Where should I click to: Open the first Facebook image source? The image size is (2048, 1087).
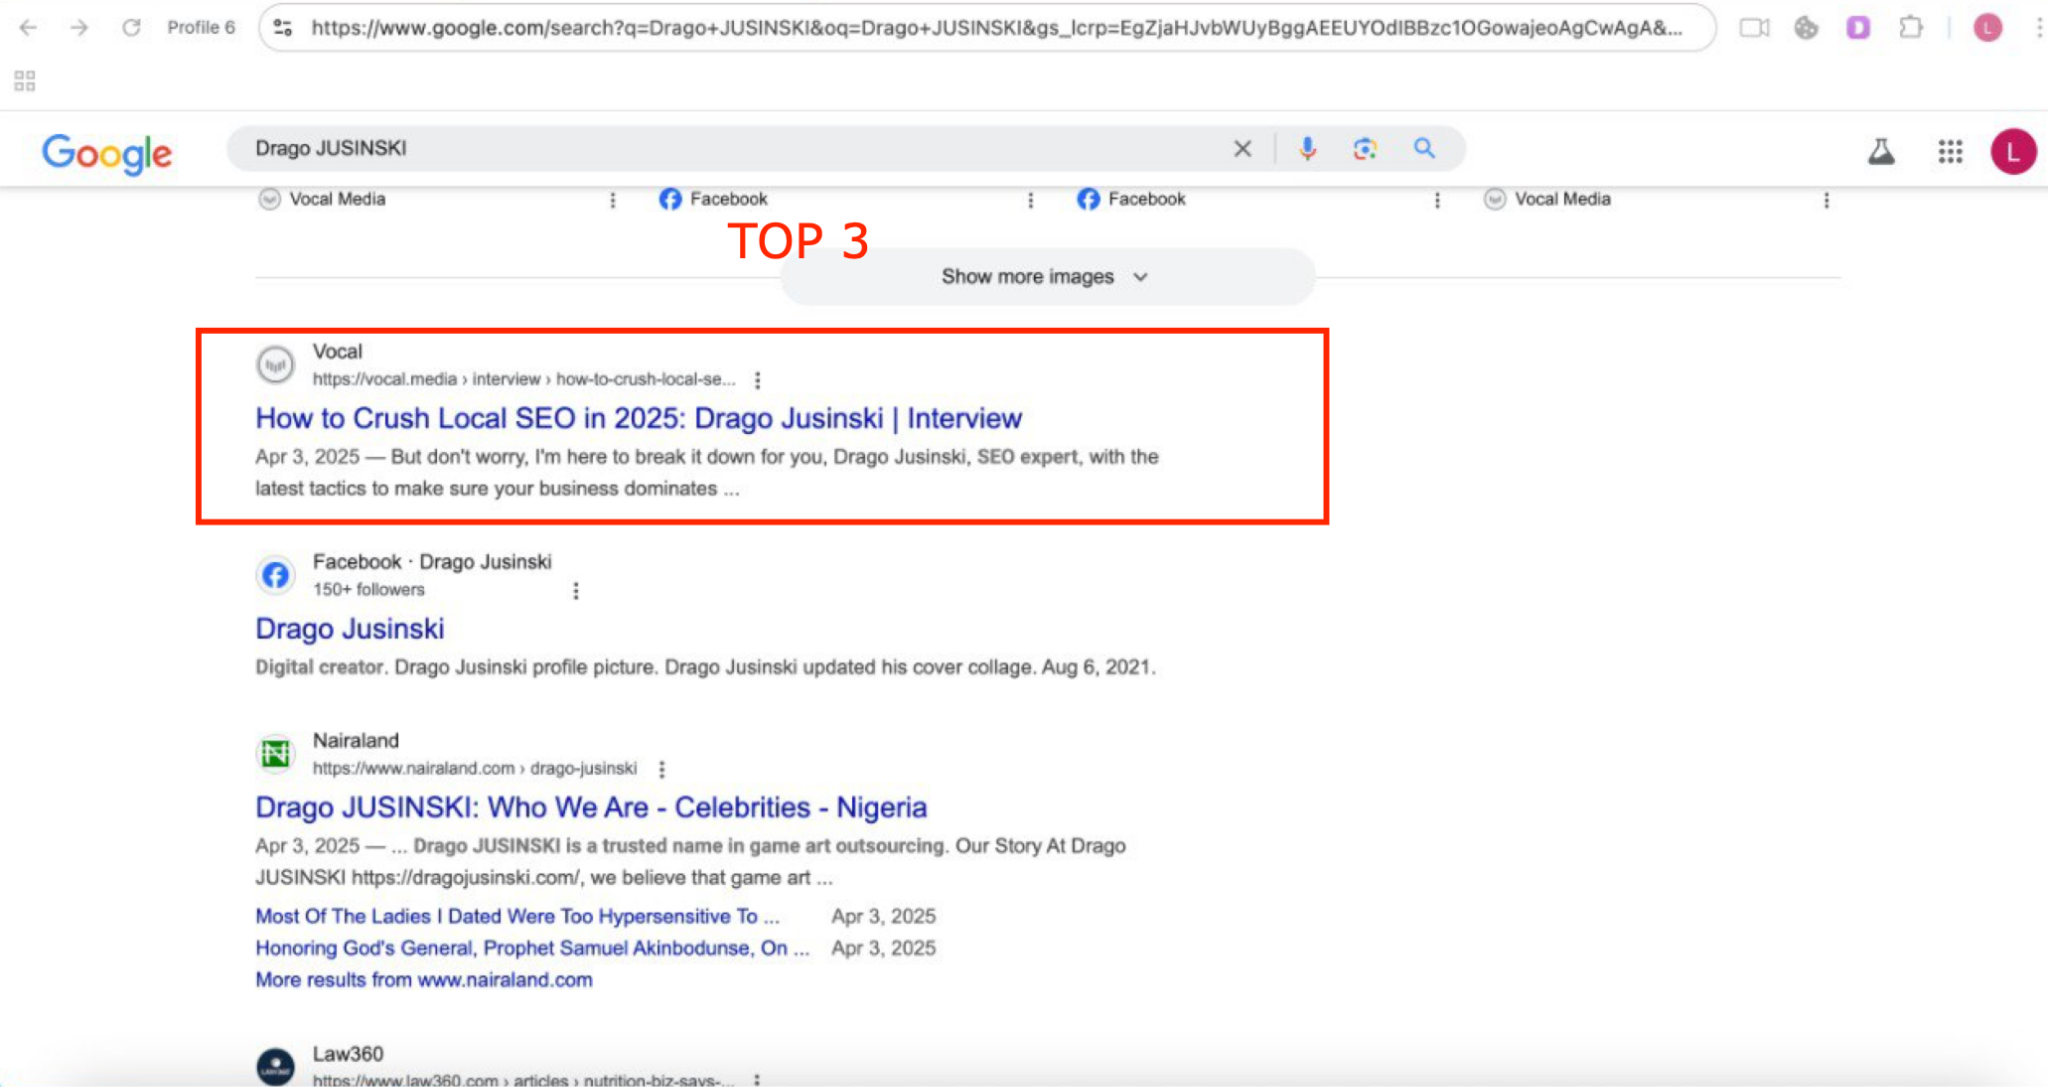[x=713, y=199]
